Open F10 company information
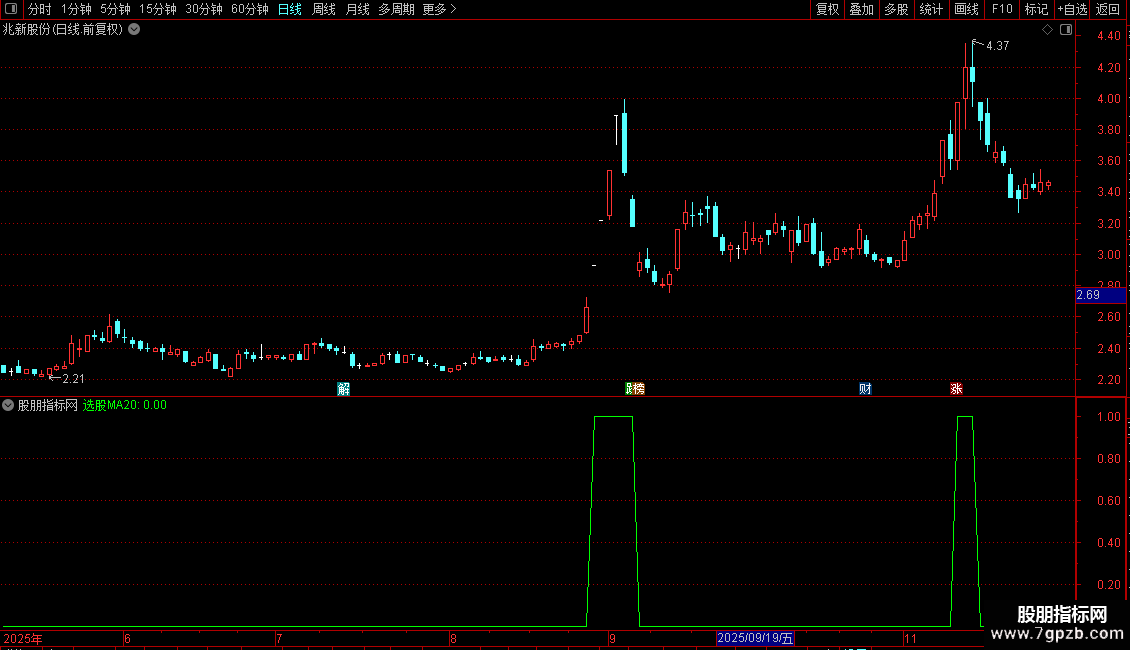1130x650 pixels. pyautogui.click(x=1002, y=9)
